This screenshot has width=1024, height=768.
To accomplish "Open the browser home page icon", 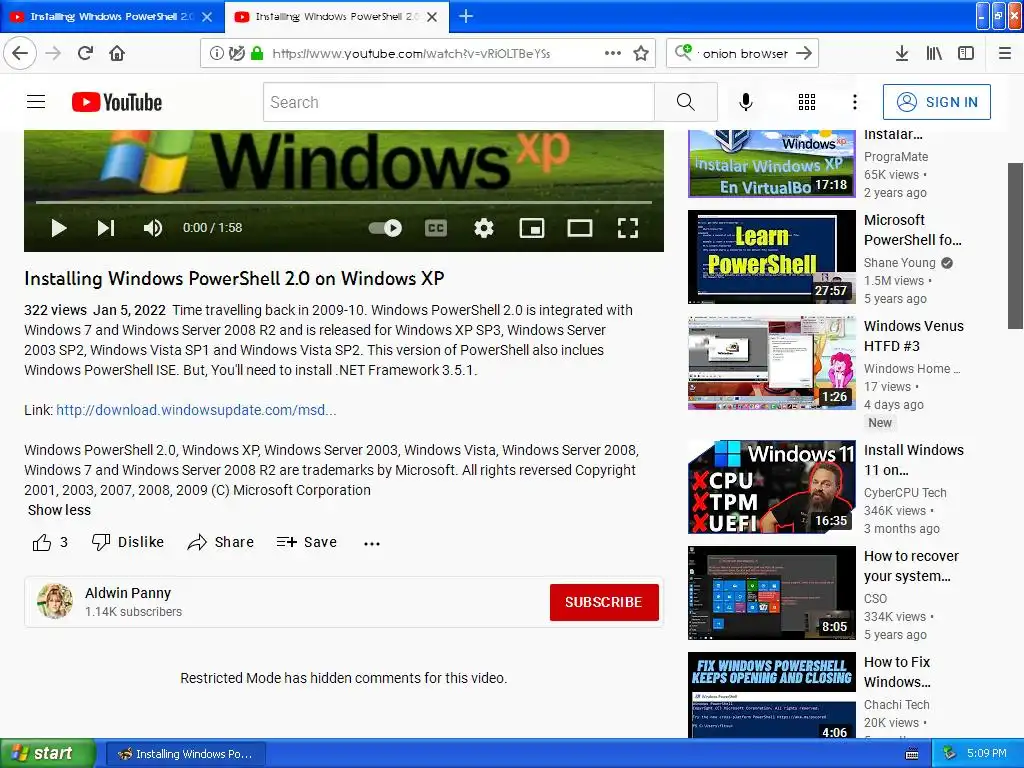I will (117, 53).
